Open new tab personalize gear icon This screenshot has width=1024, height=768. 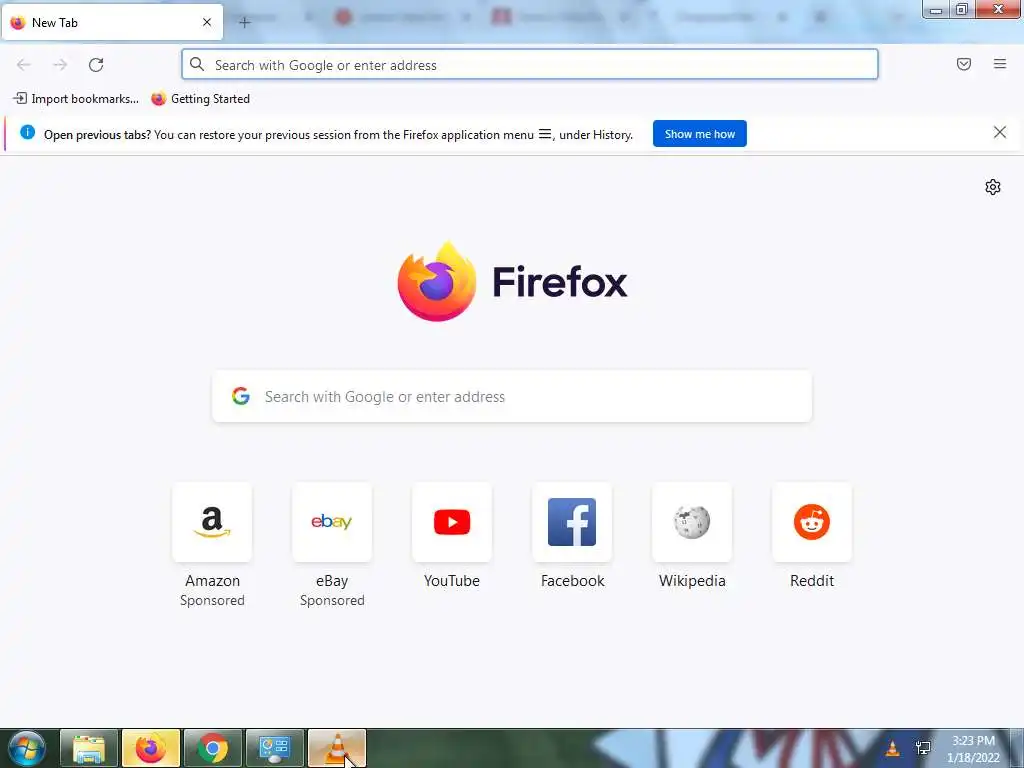click(993, 187)
